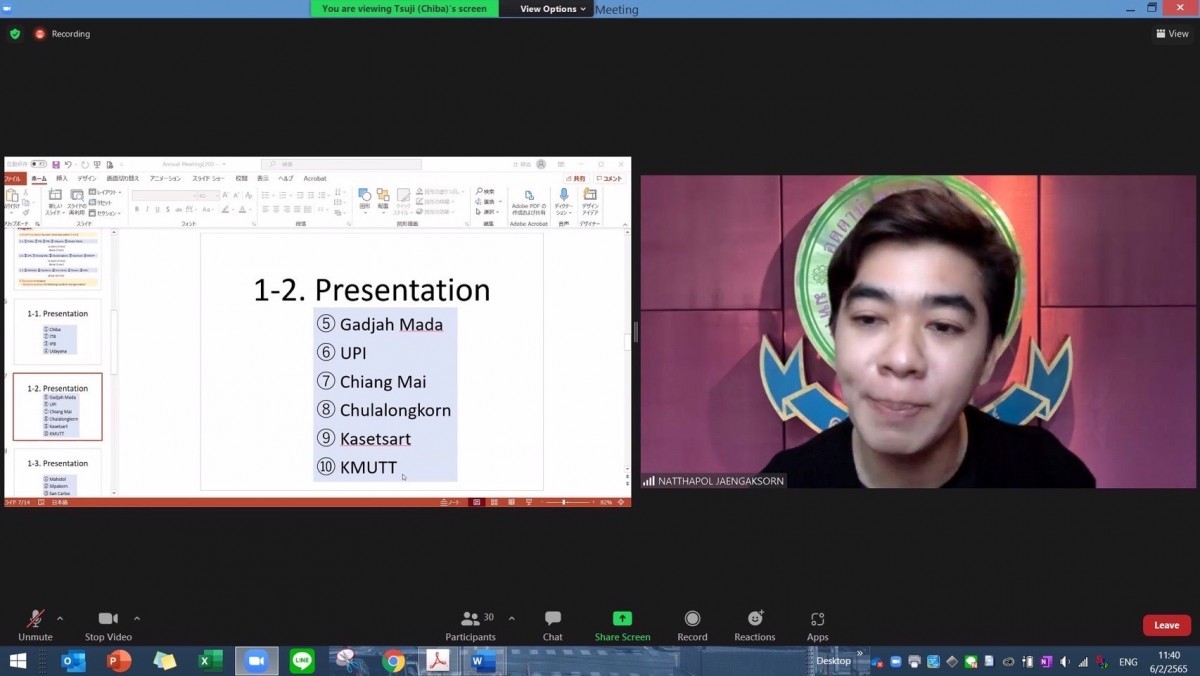Open Excel from the taskbar
Viewport: 1200px width, 676px height.
pyautogui.click(x=210, y=661)
